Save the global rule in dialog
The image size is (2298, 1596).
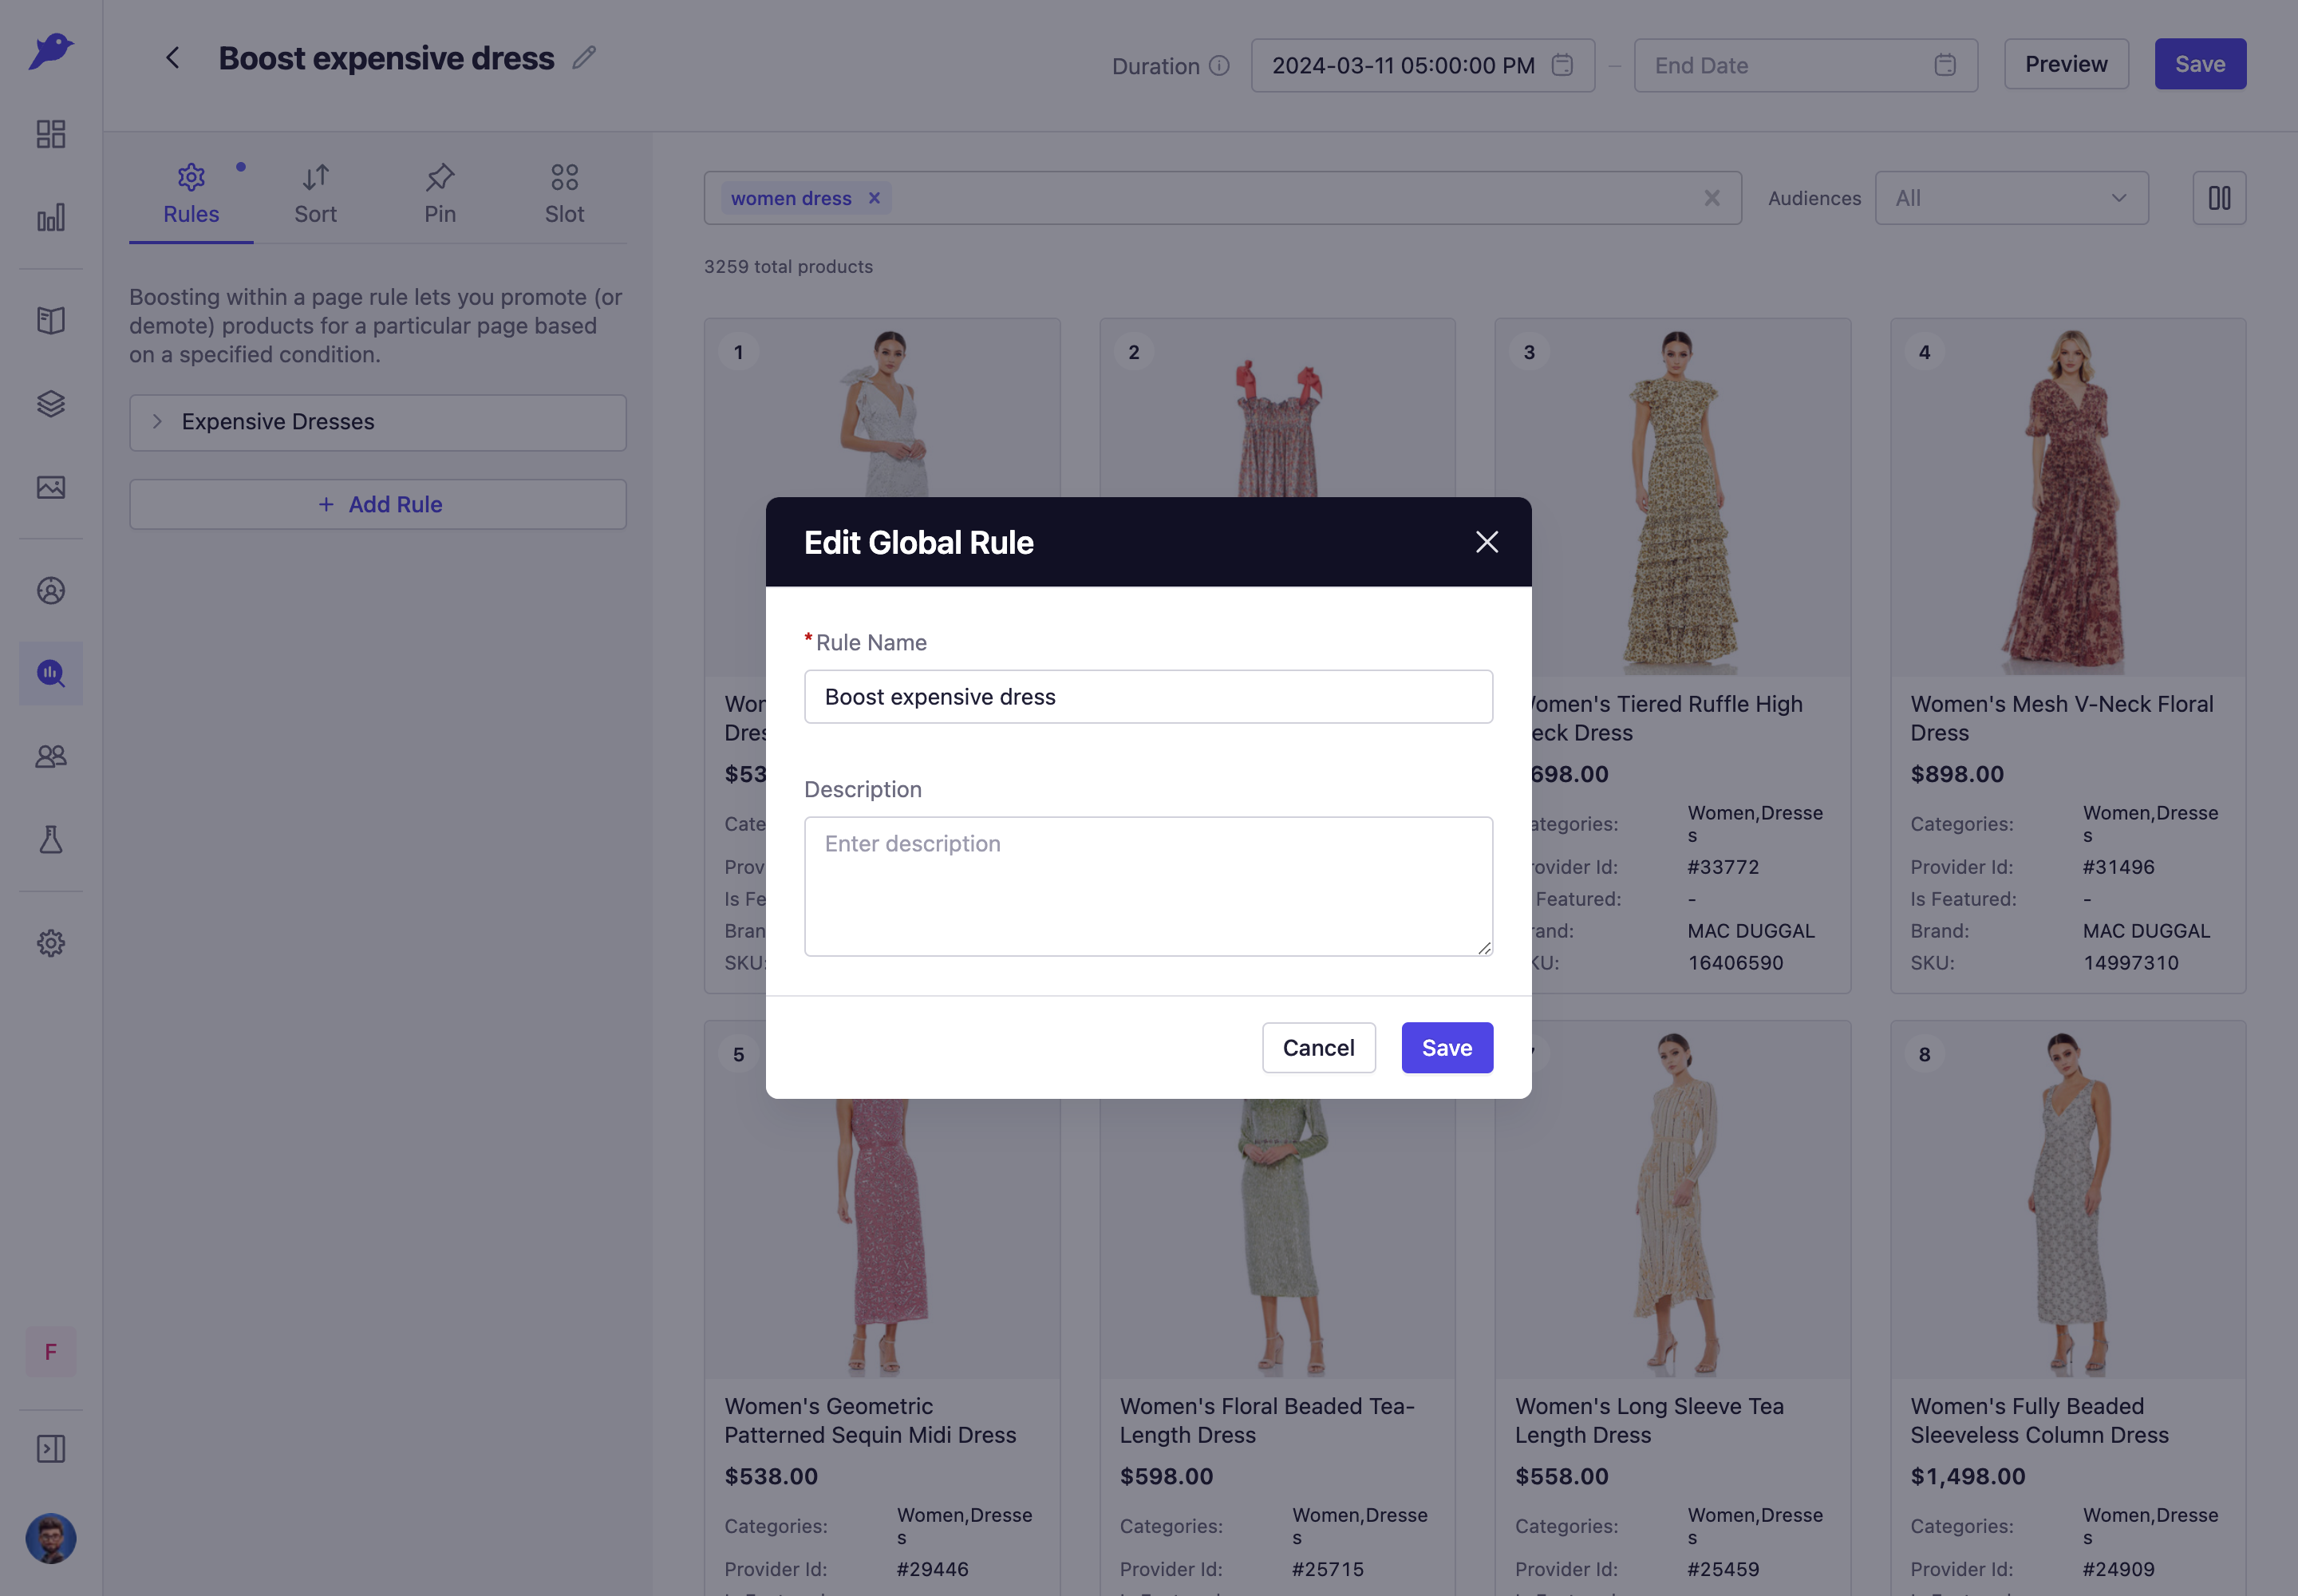pyautogui.click(x=1446, y=1048)
